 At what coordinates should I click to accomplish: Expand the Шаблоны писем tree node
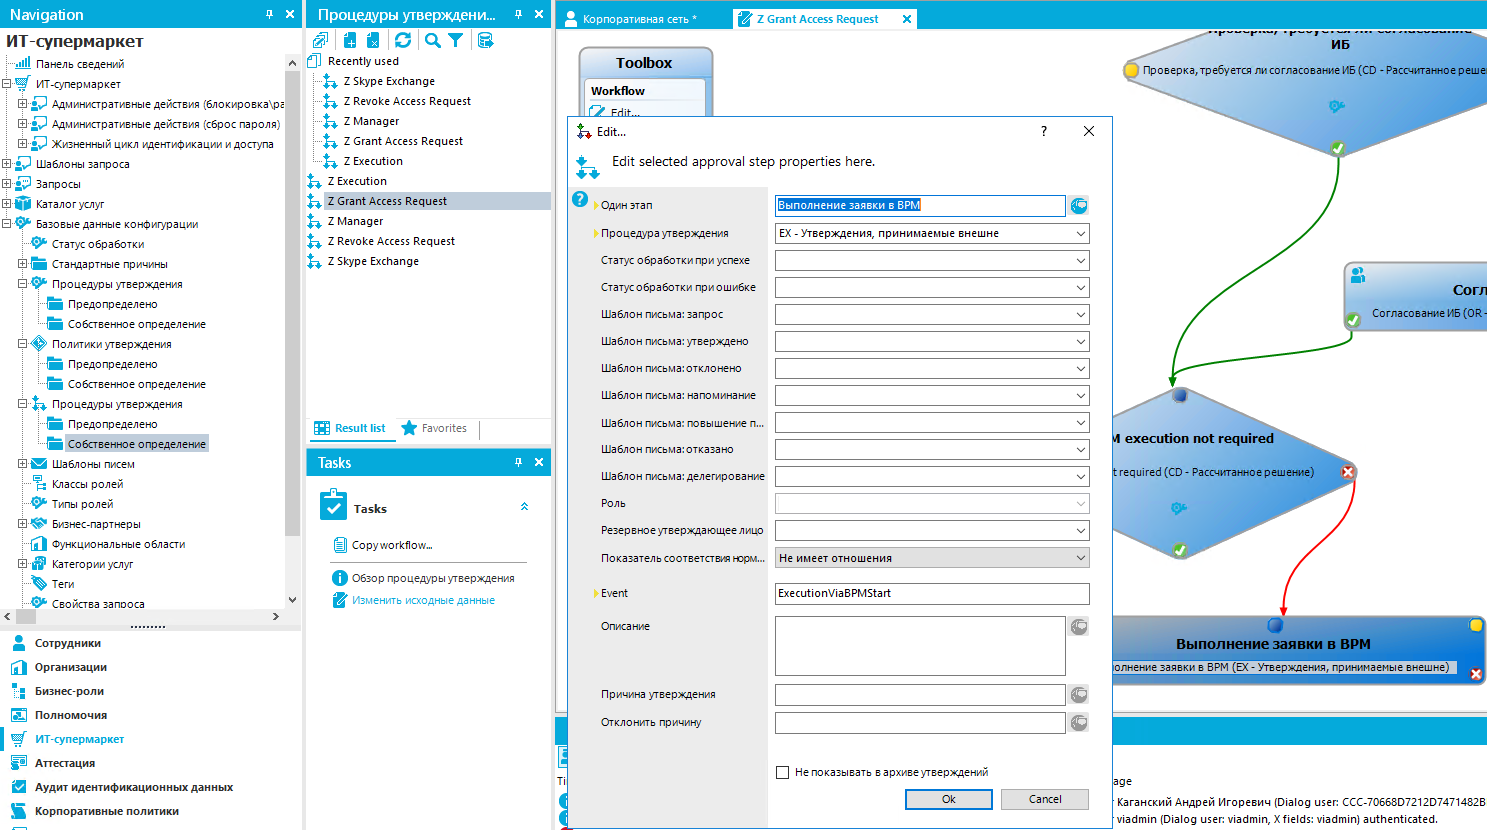coord(22,464)
